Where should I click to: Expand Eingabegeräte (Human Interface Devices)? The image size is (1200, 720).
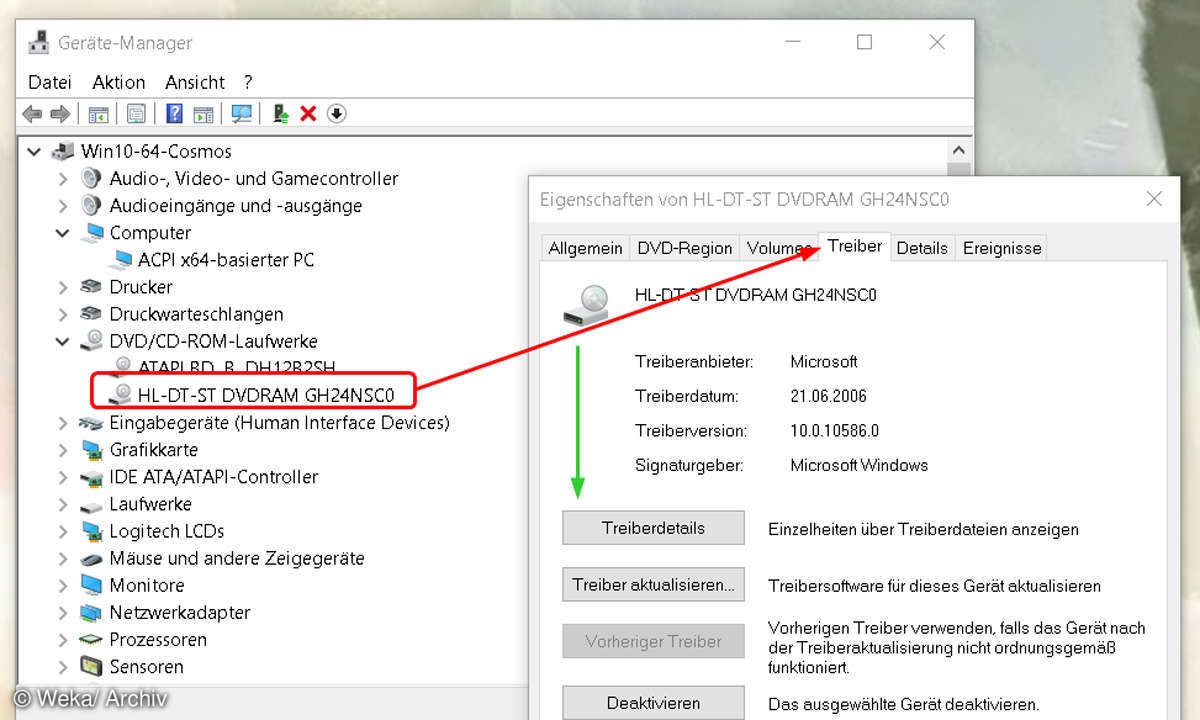[x=63, y=423]
